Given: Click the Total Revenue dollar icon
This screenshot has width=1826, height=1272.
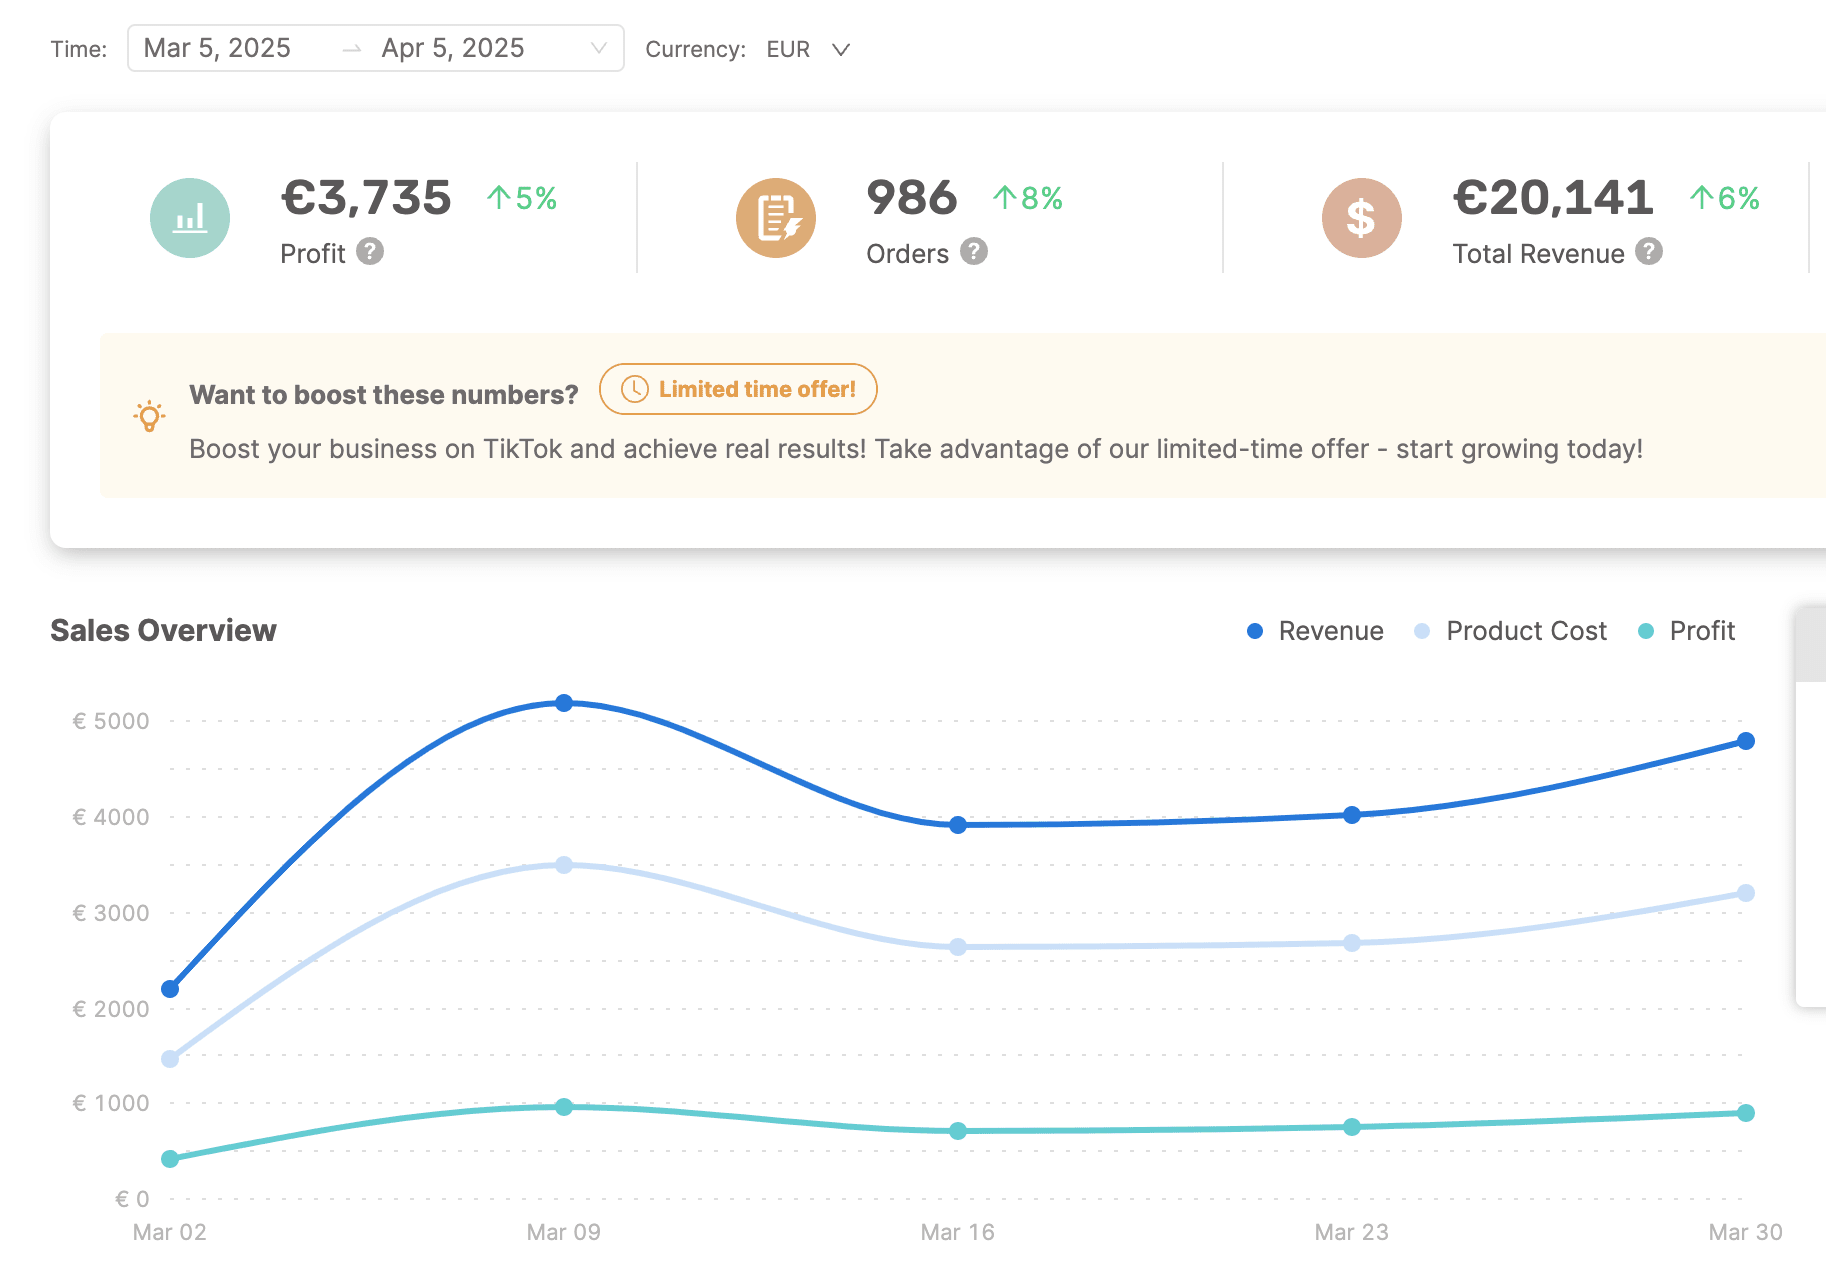Looking at the screenshot, I should 1362,218.
